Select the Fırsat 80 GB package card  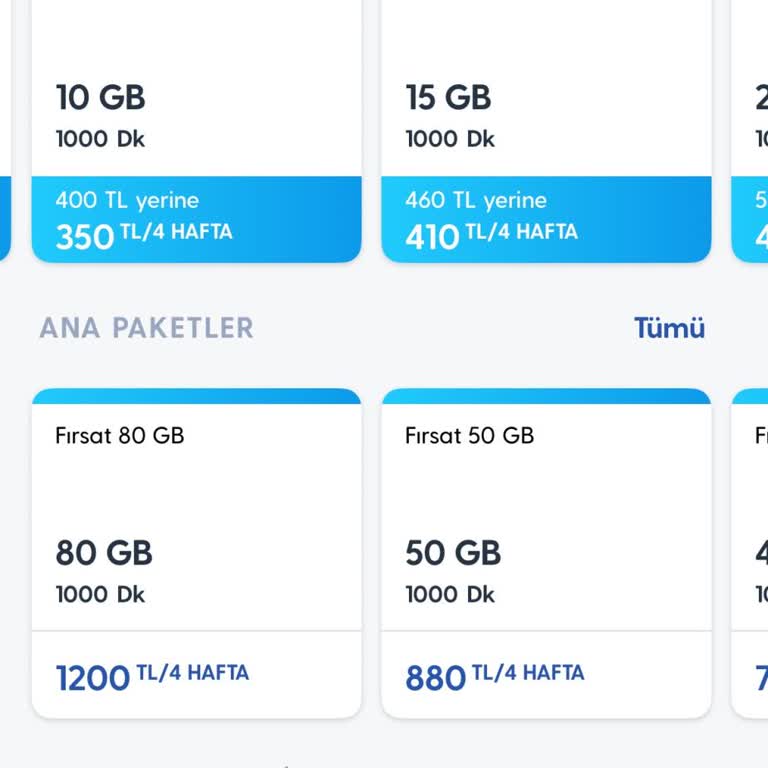click(196, 500)
